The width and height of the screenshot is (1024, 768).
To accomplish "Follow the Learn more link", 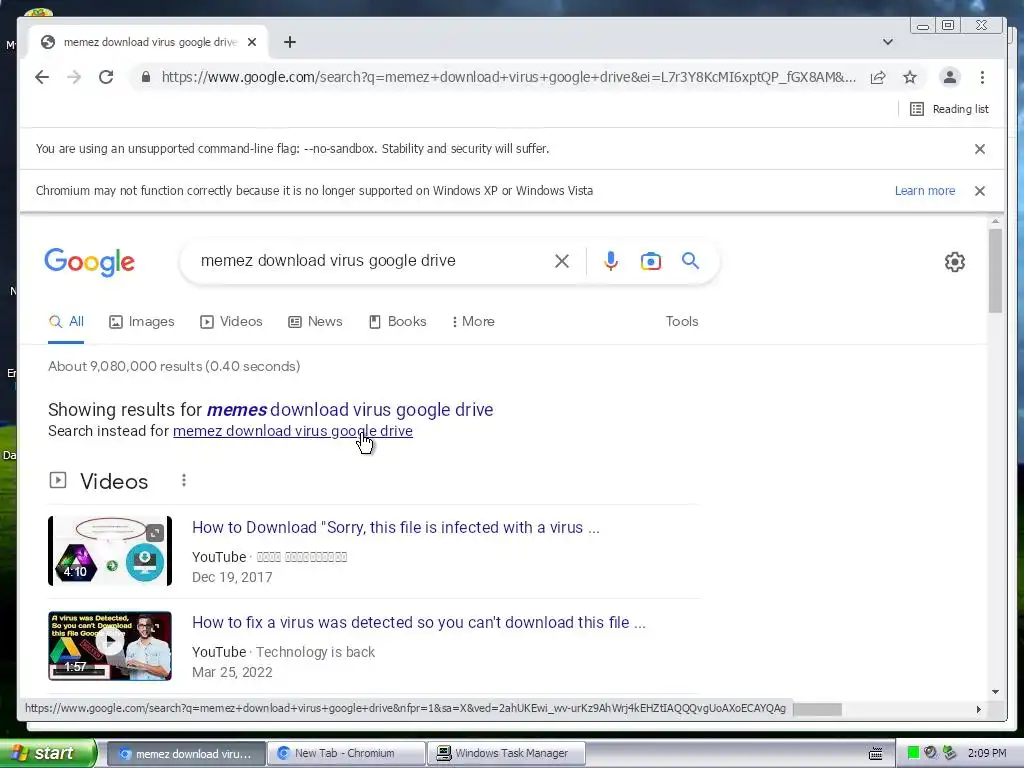I will 925,191.
